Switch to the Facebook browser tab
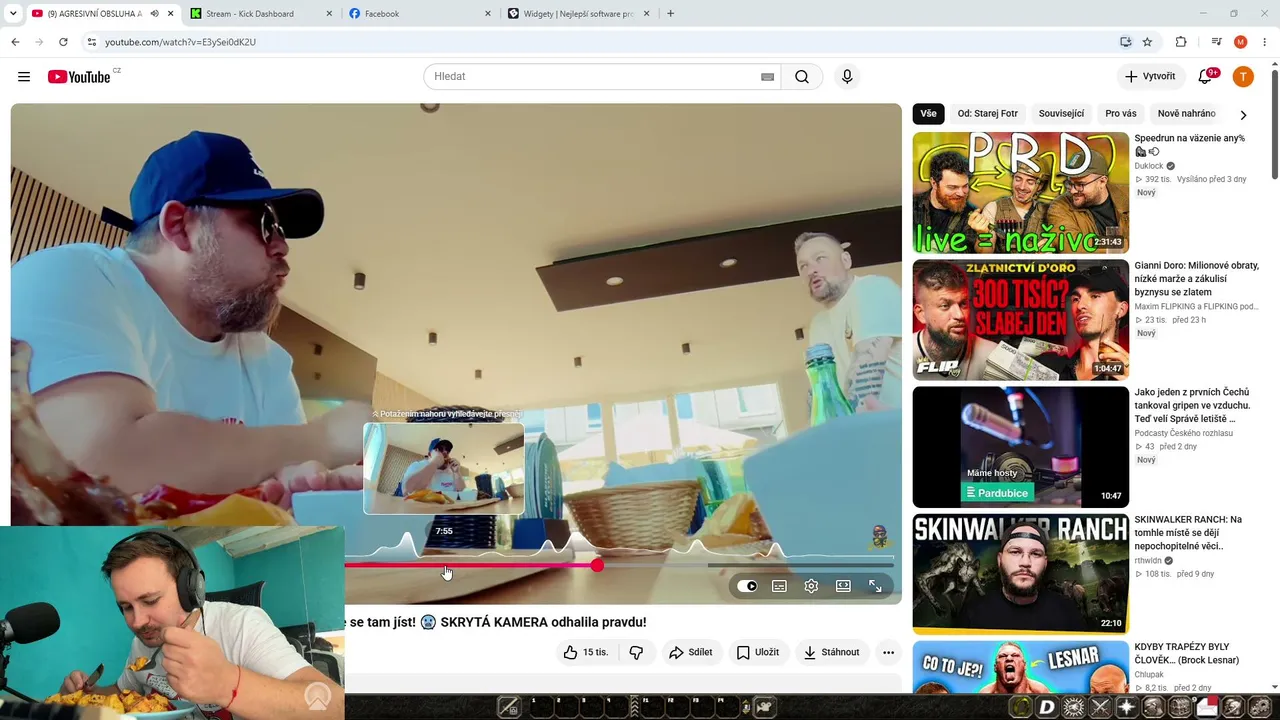This screenshot has height=720, width=1280. point(420,14)
